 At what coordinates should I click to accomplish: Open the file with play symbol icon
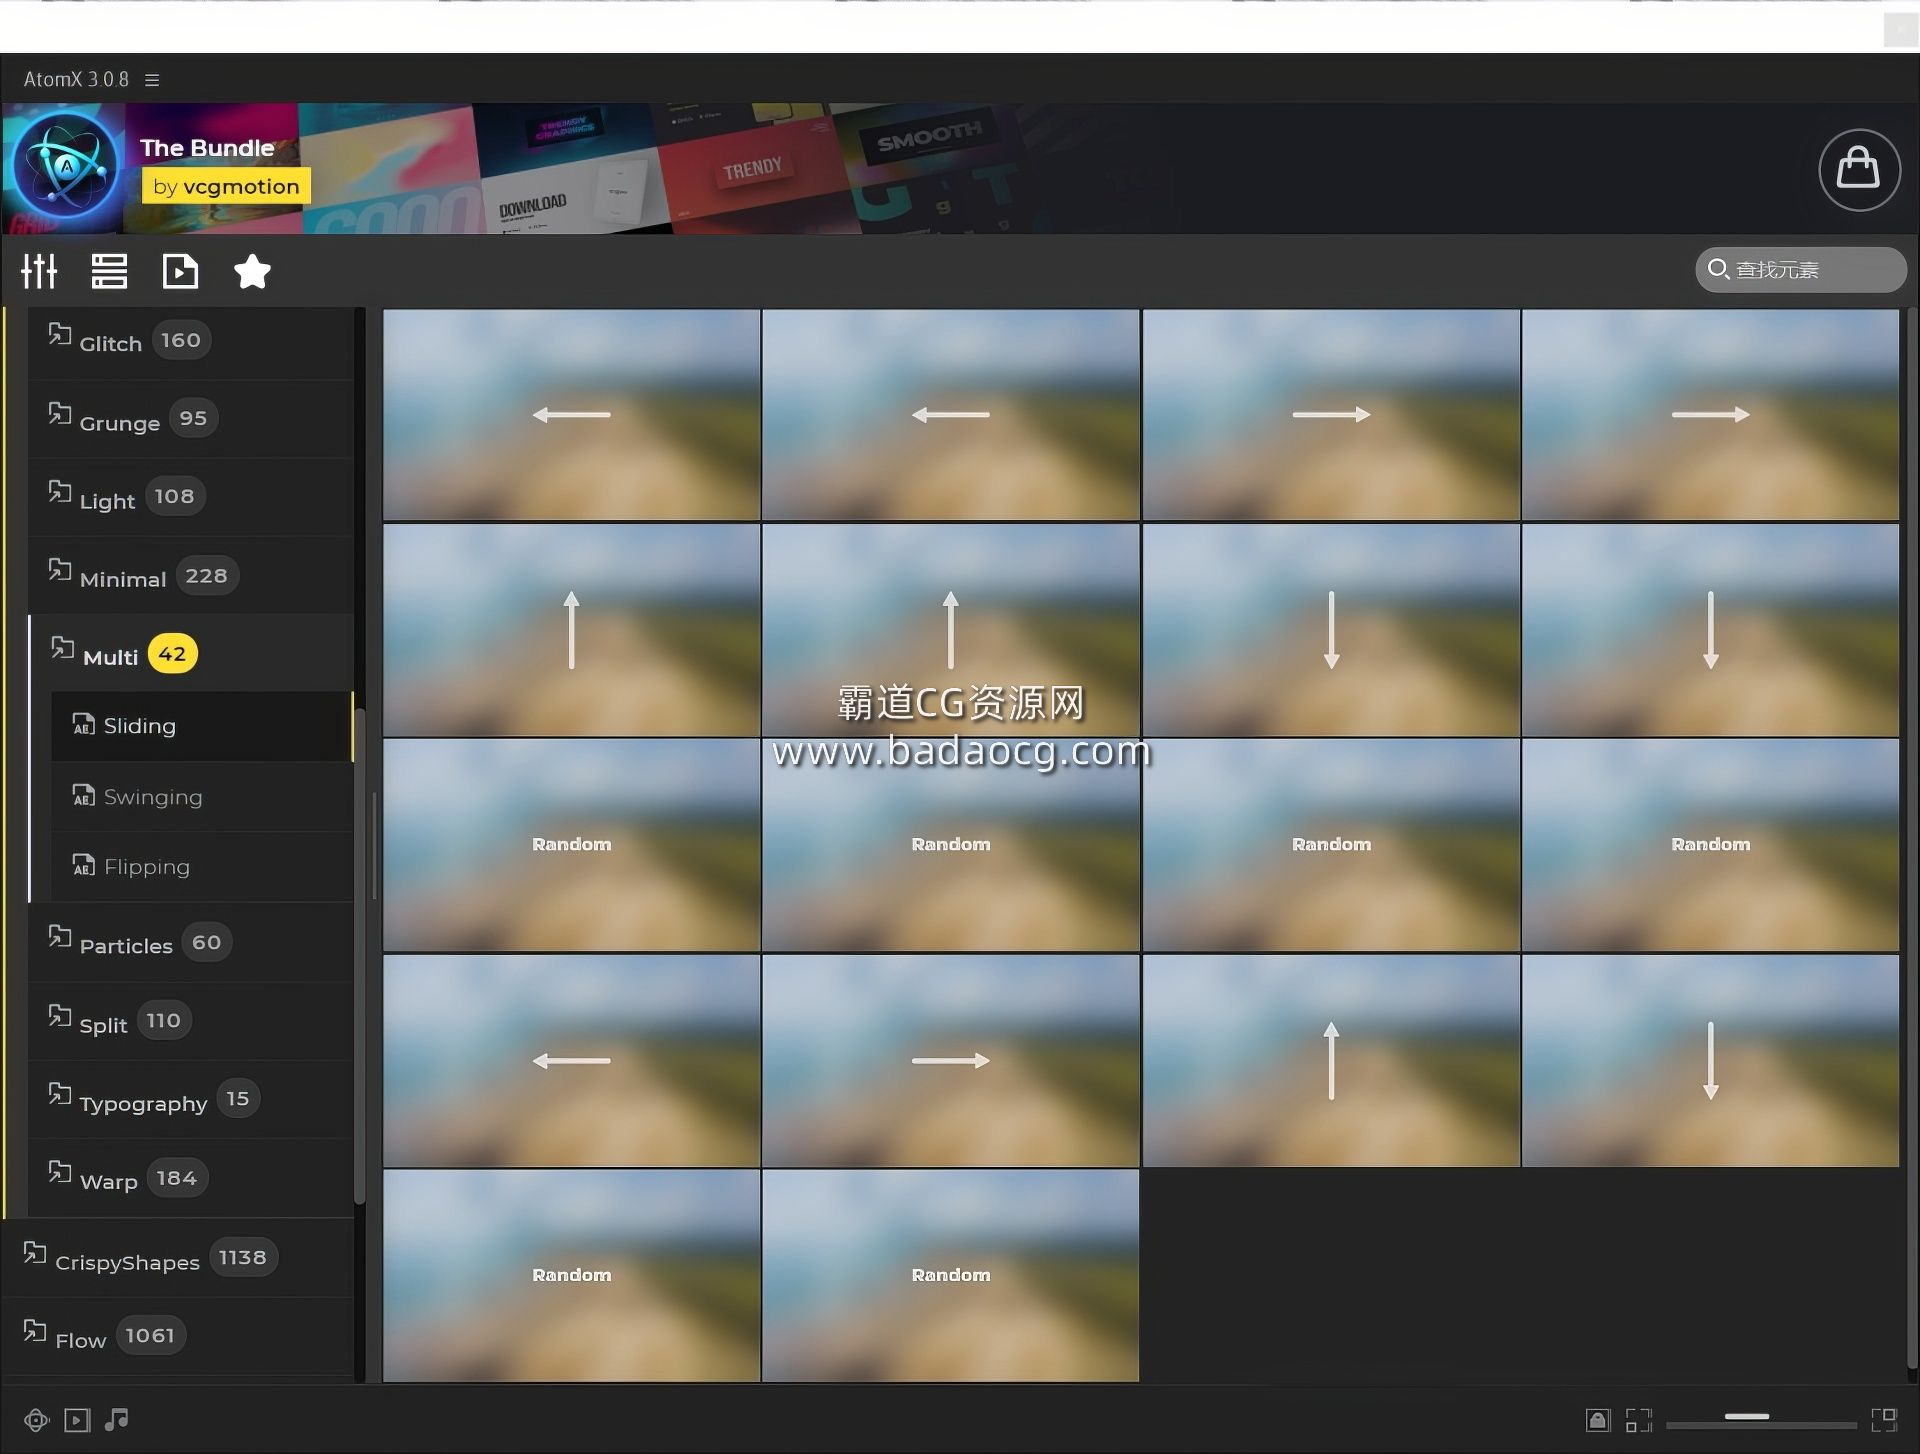(180, 271)
